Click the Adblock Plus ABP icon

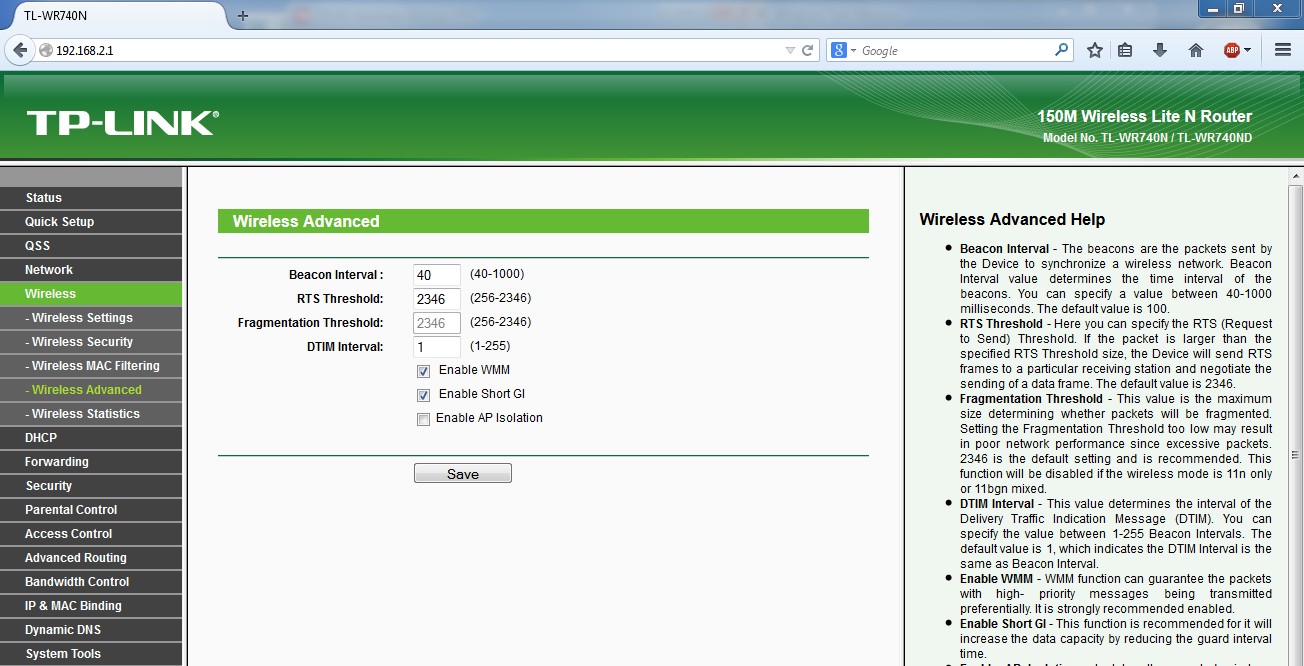click(x=1232, y=50)
